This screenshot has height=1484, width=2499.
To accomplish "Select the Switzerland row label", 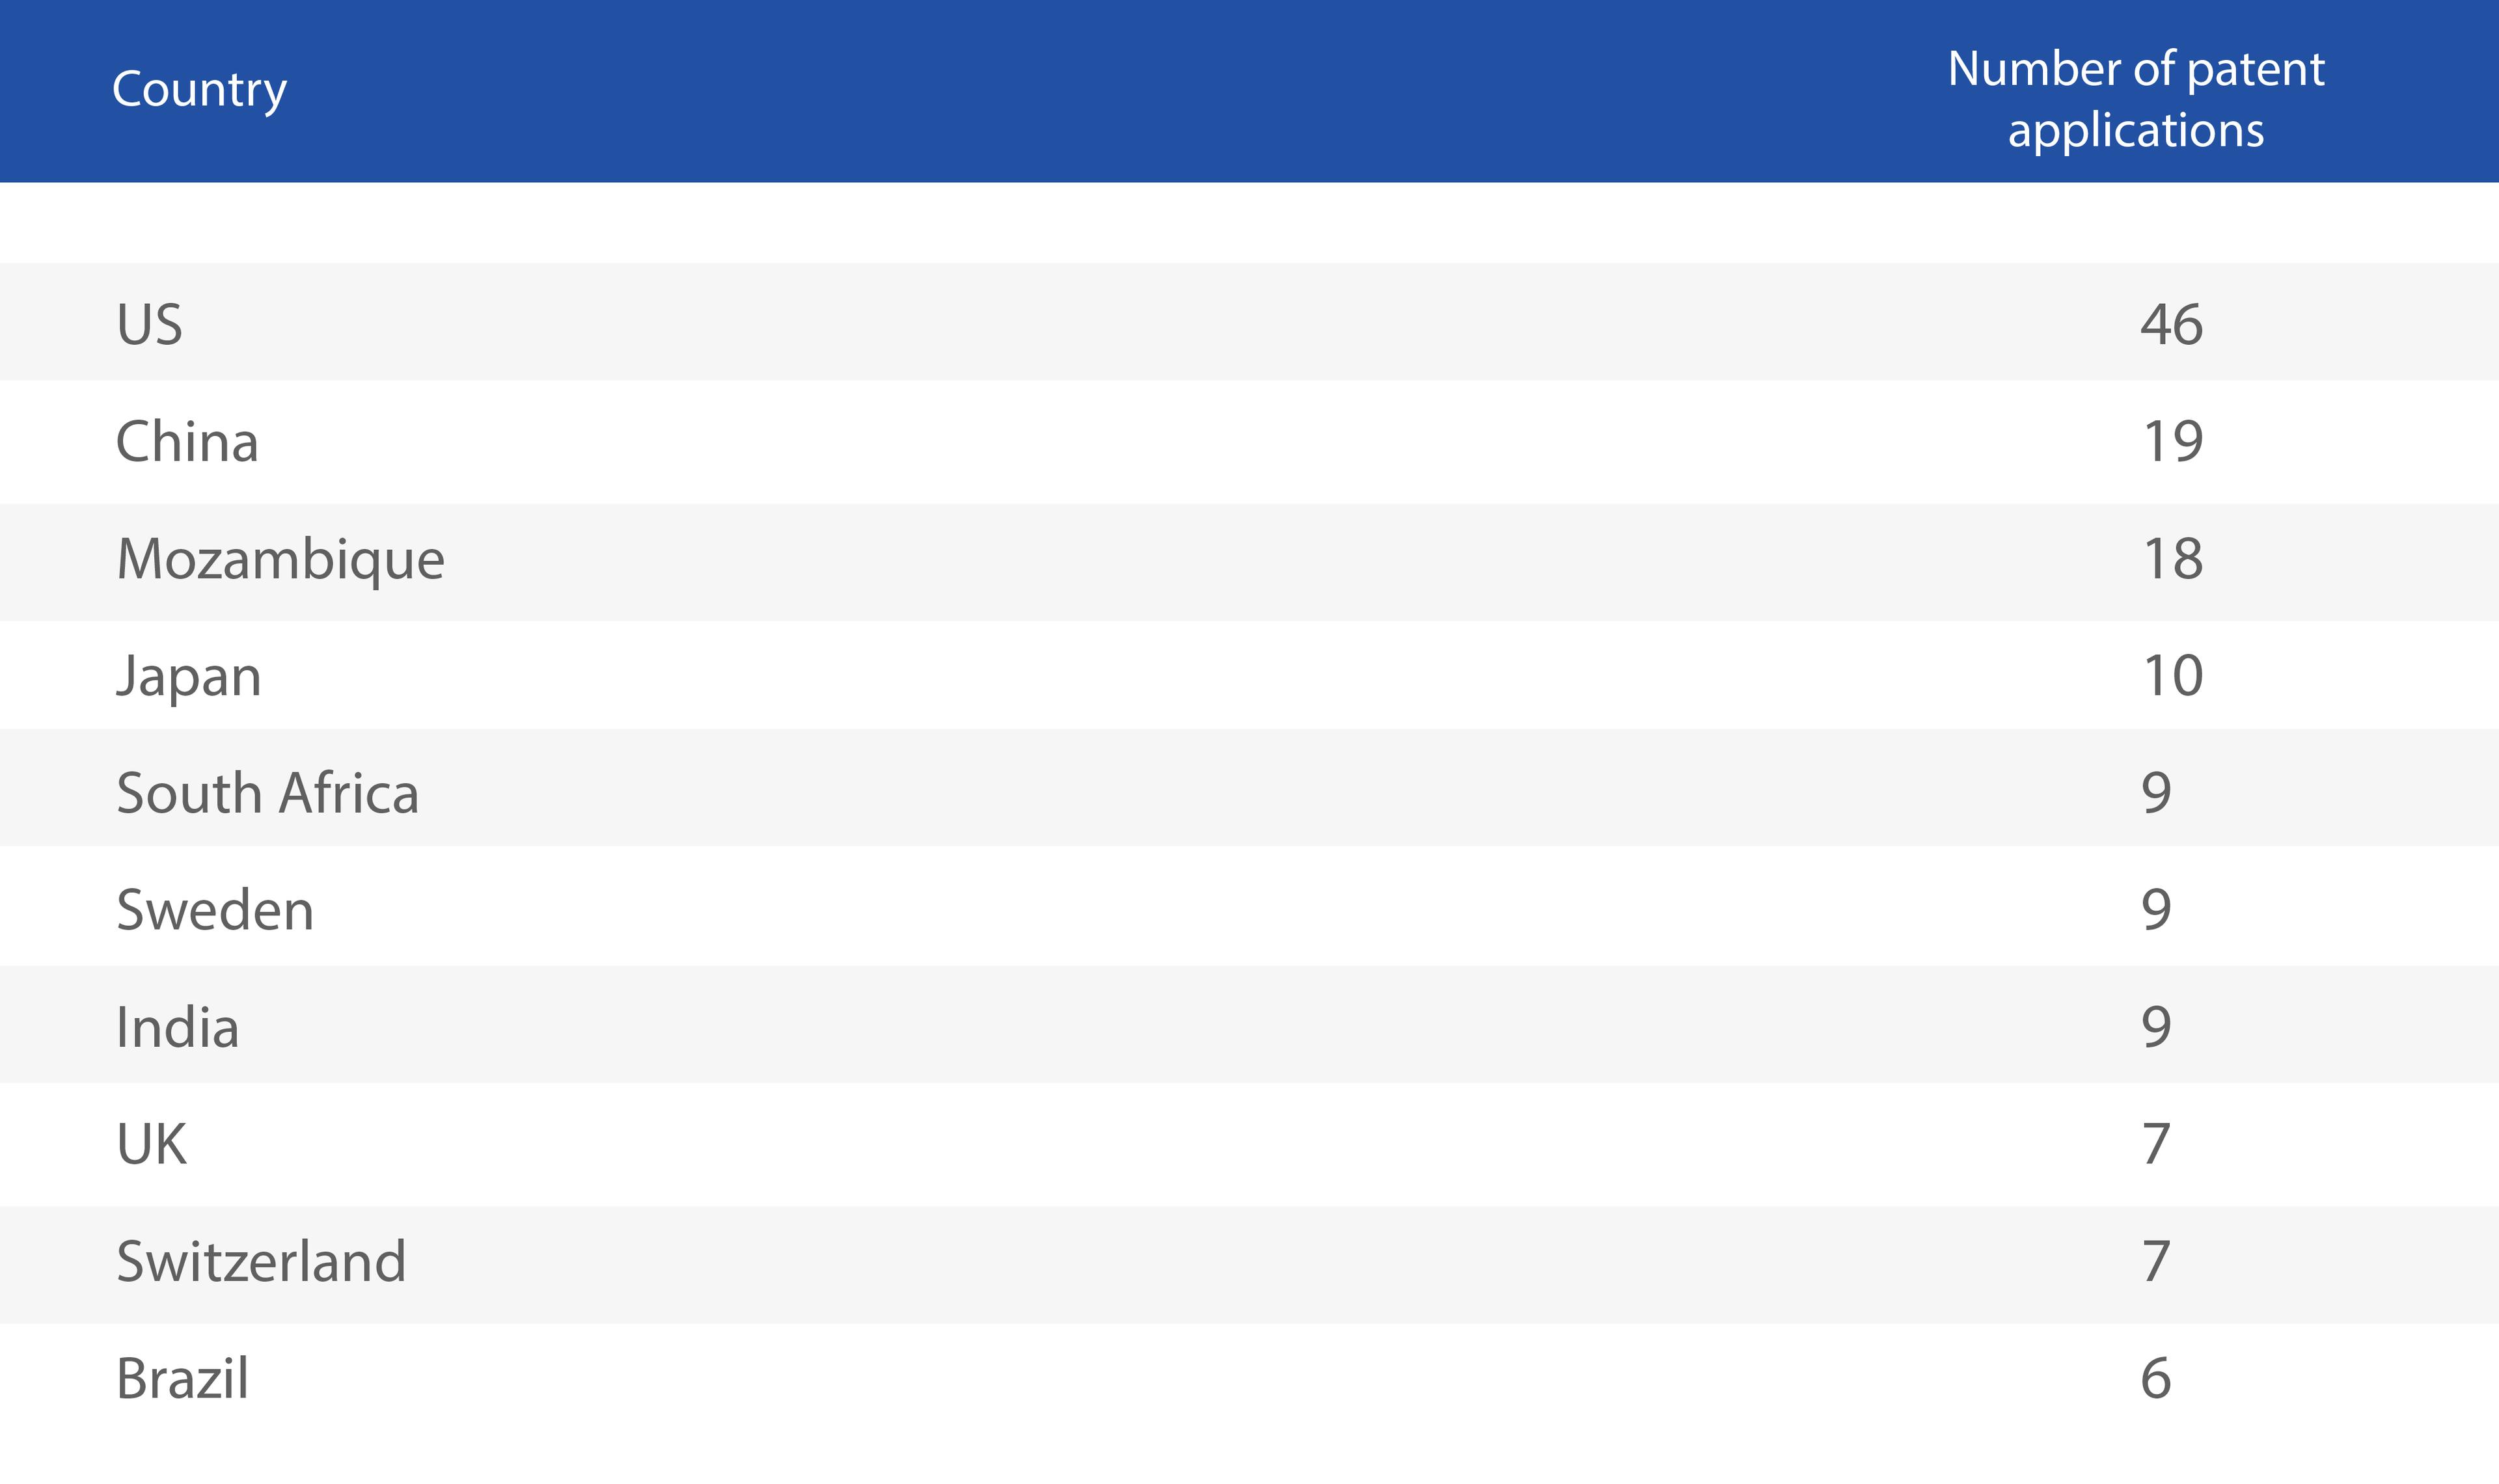I will click(x=261, y=1261).
